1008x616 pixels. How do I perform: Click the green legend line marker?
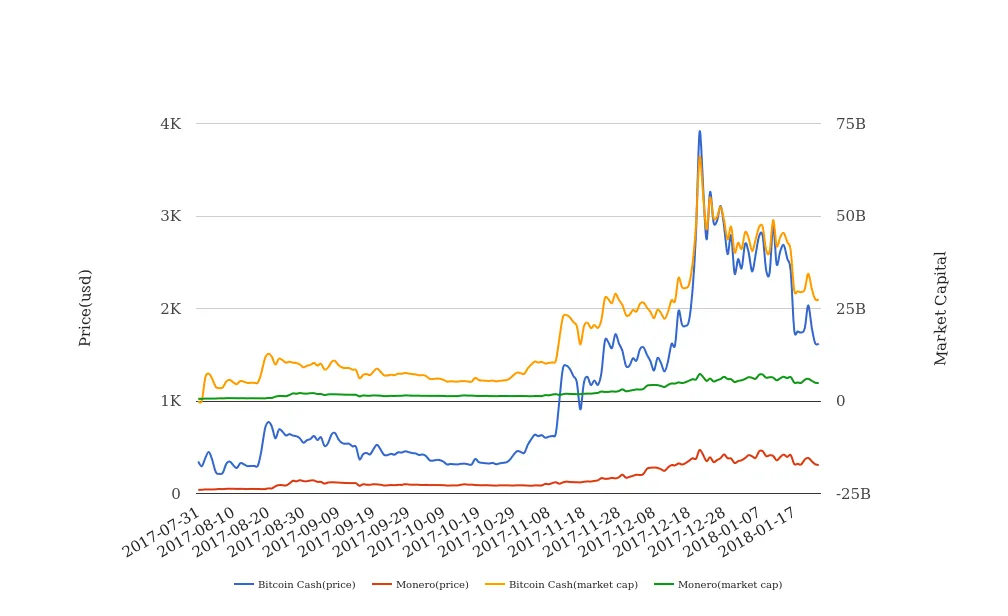663,584
